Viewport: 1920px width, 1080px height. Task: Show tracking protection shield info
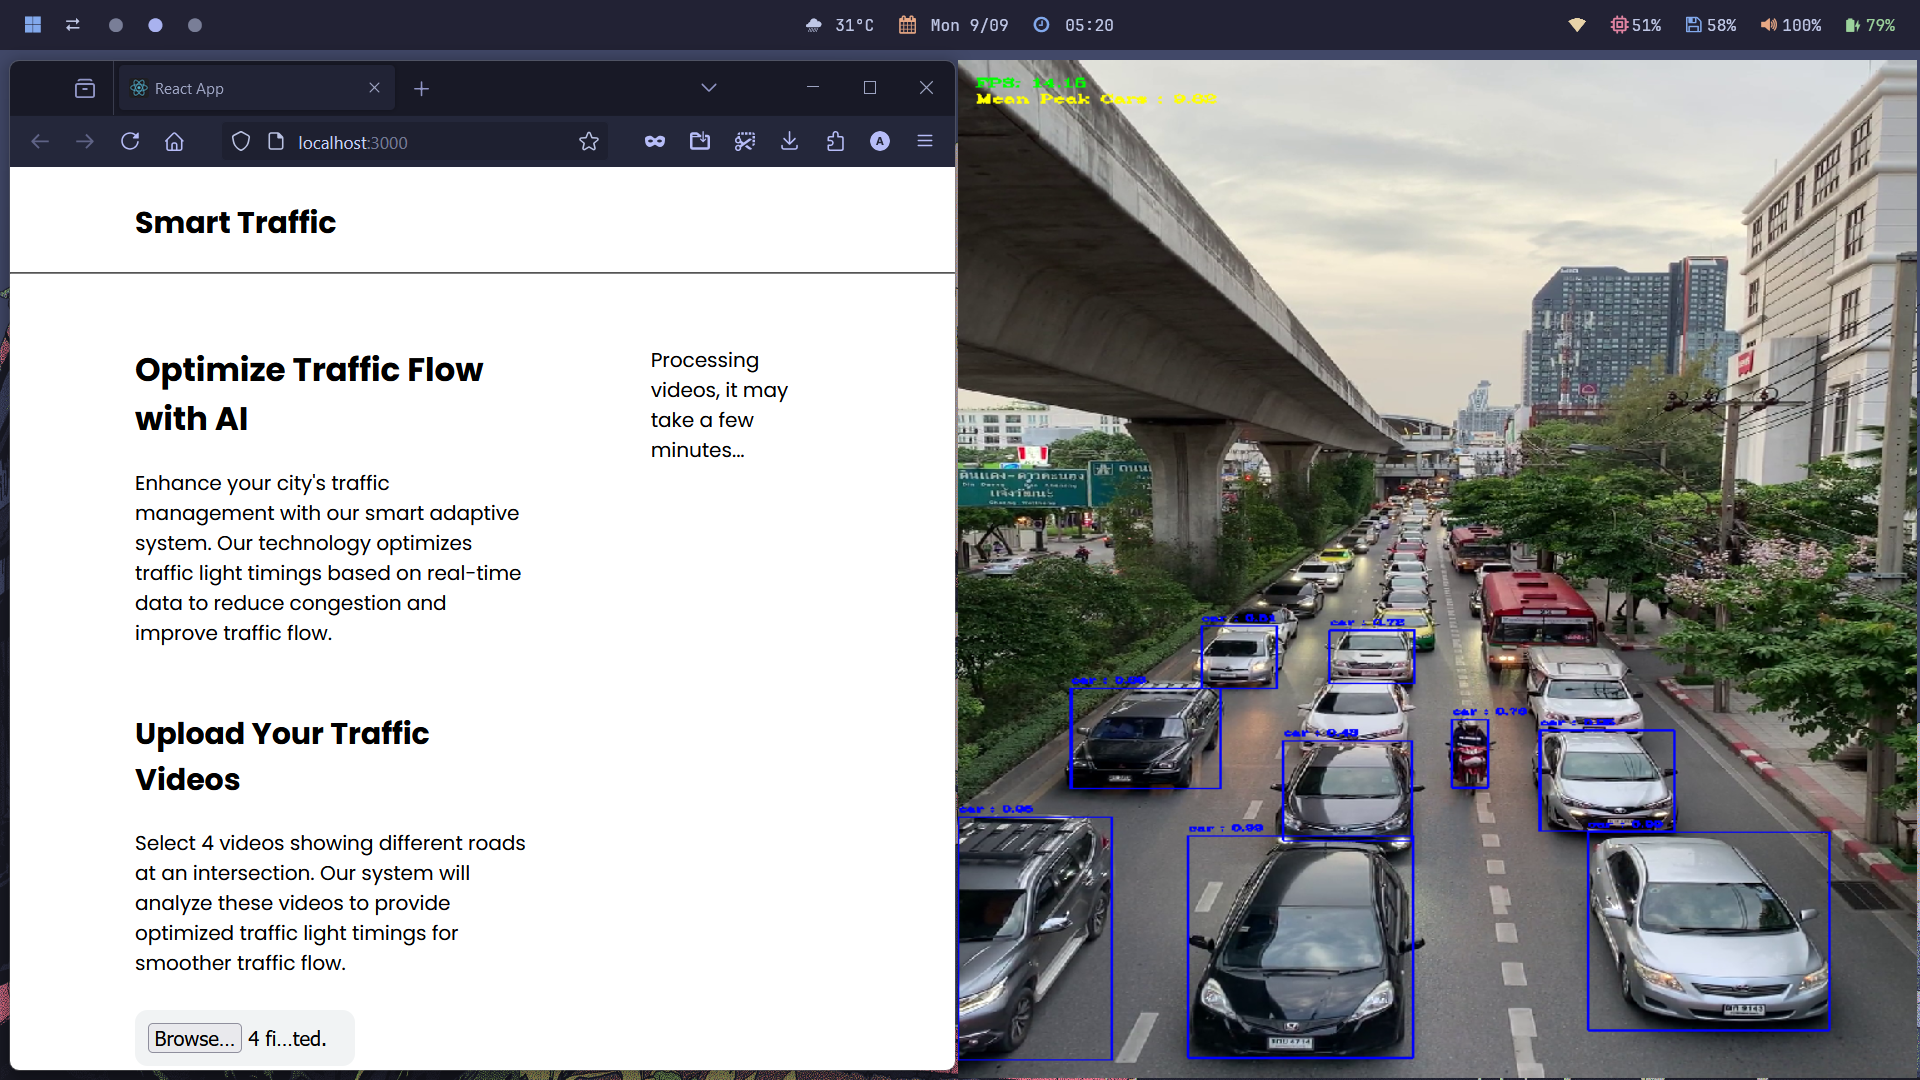click(241, 142)
